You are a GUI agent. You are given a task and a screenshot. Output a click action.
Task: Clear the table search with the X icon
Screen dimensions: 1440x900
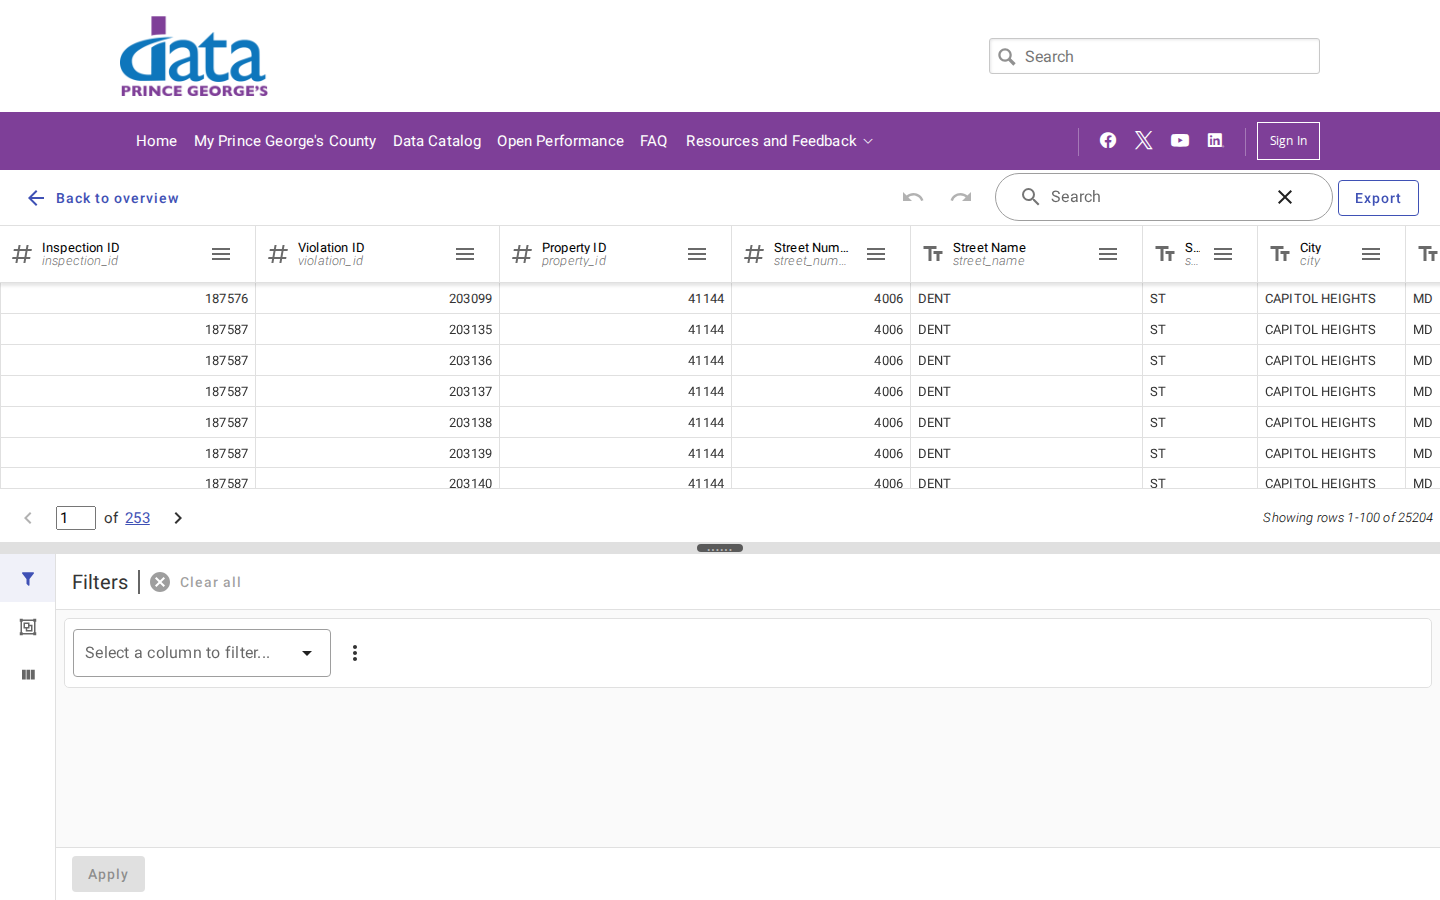1285,197
